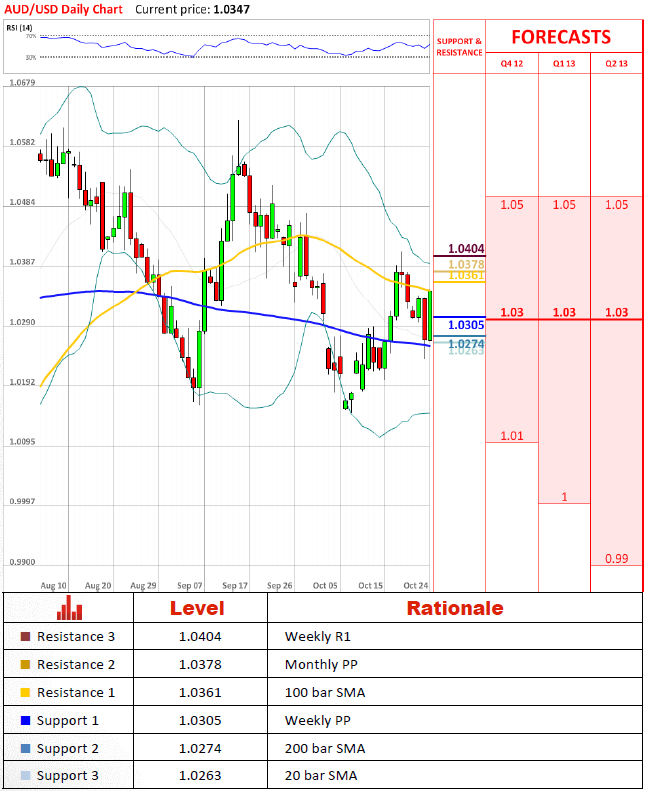The width and height of the screenshot is (647, 791).
Task: Click the RSI (14) indicator label
Action: click(x=18, y=28)
